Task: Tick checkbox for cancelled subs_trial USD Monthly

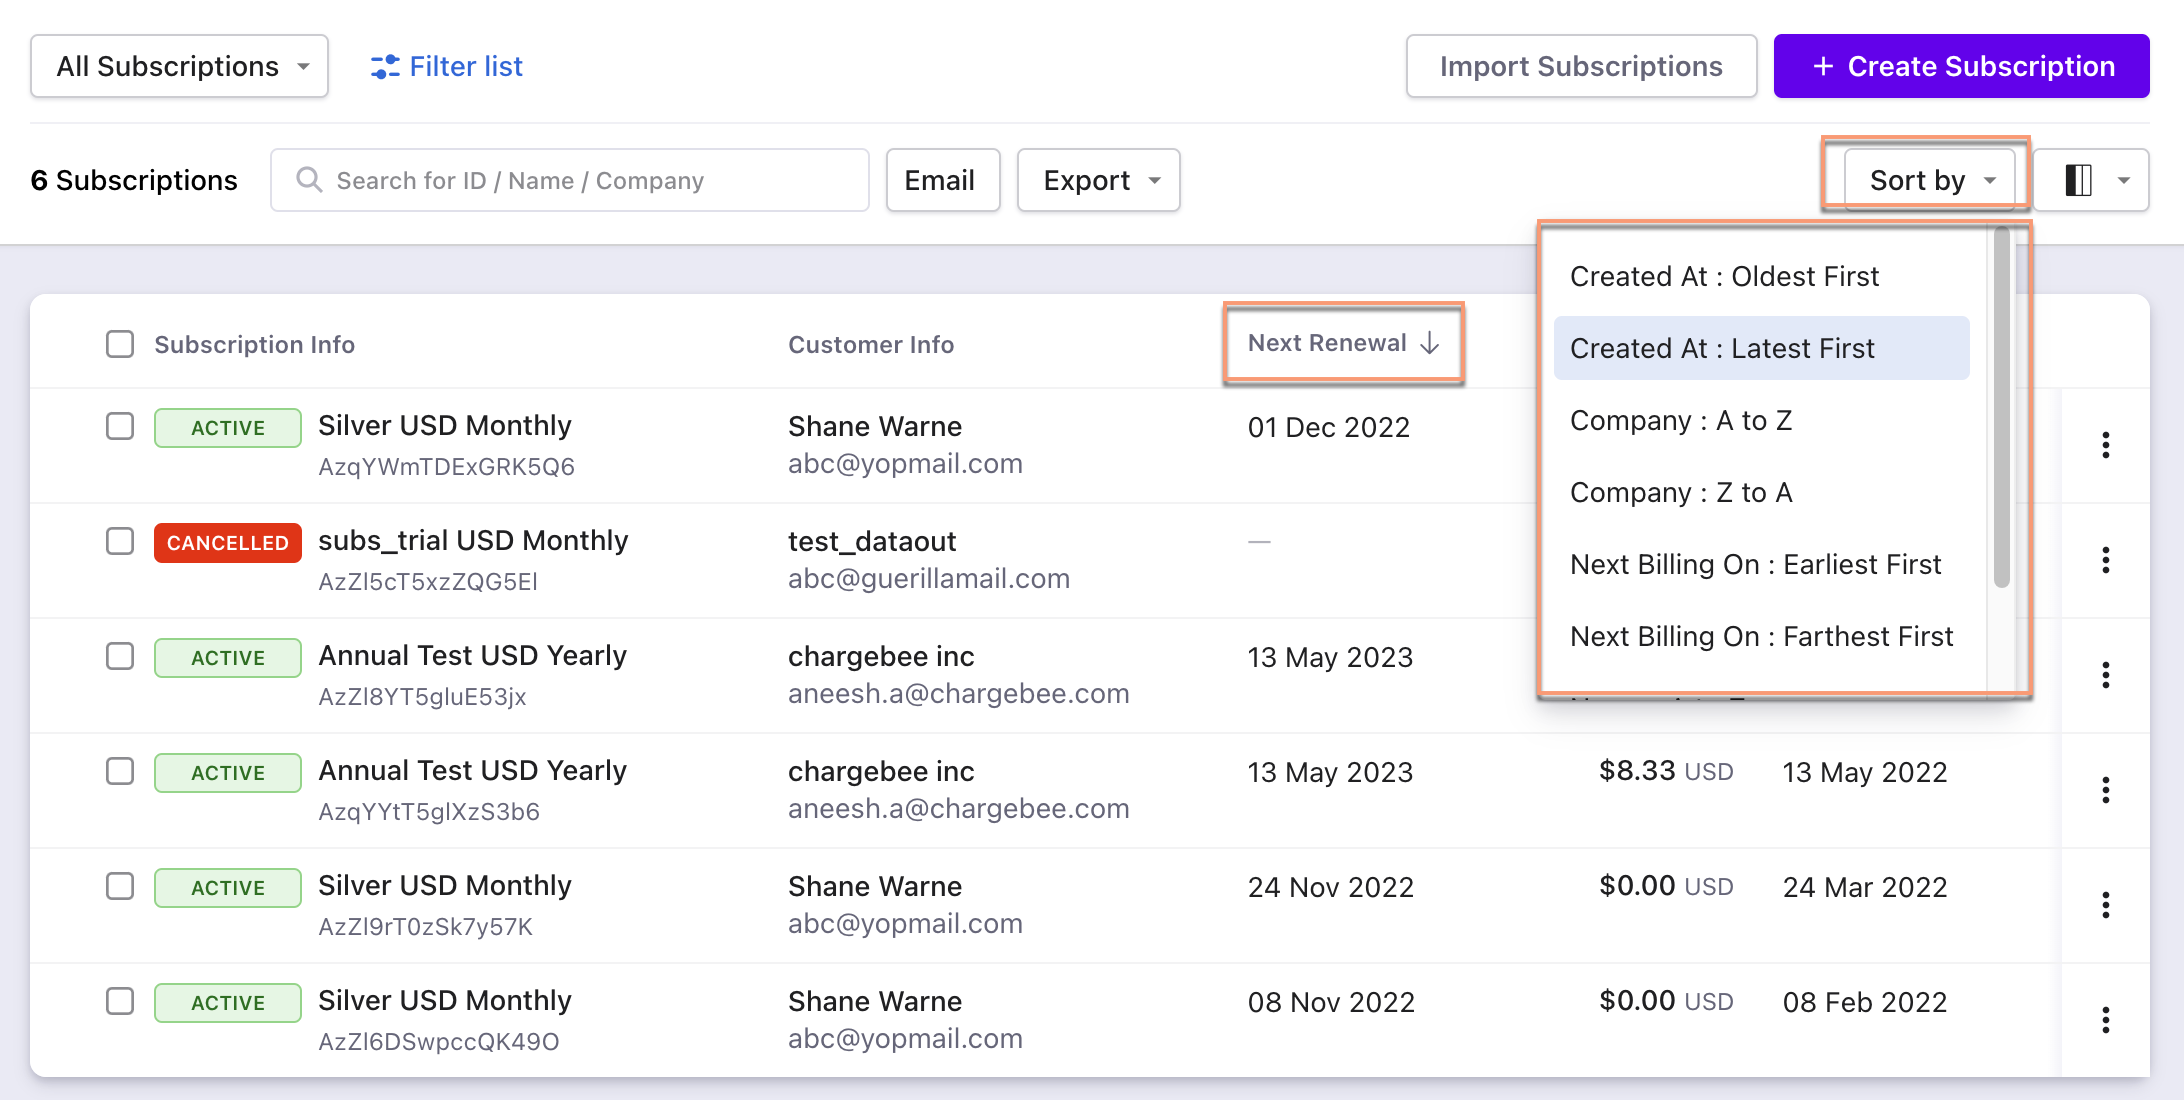Action: coord(120,541)
